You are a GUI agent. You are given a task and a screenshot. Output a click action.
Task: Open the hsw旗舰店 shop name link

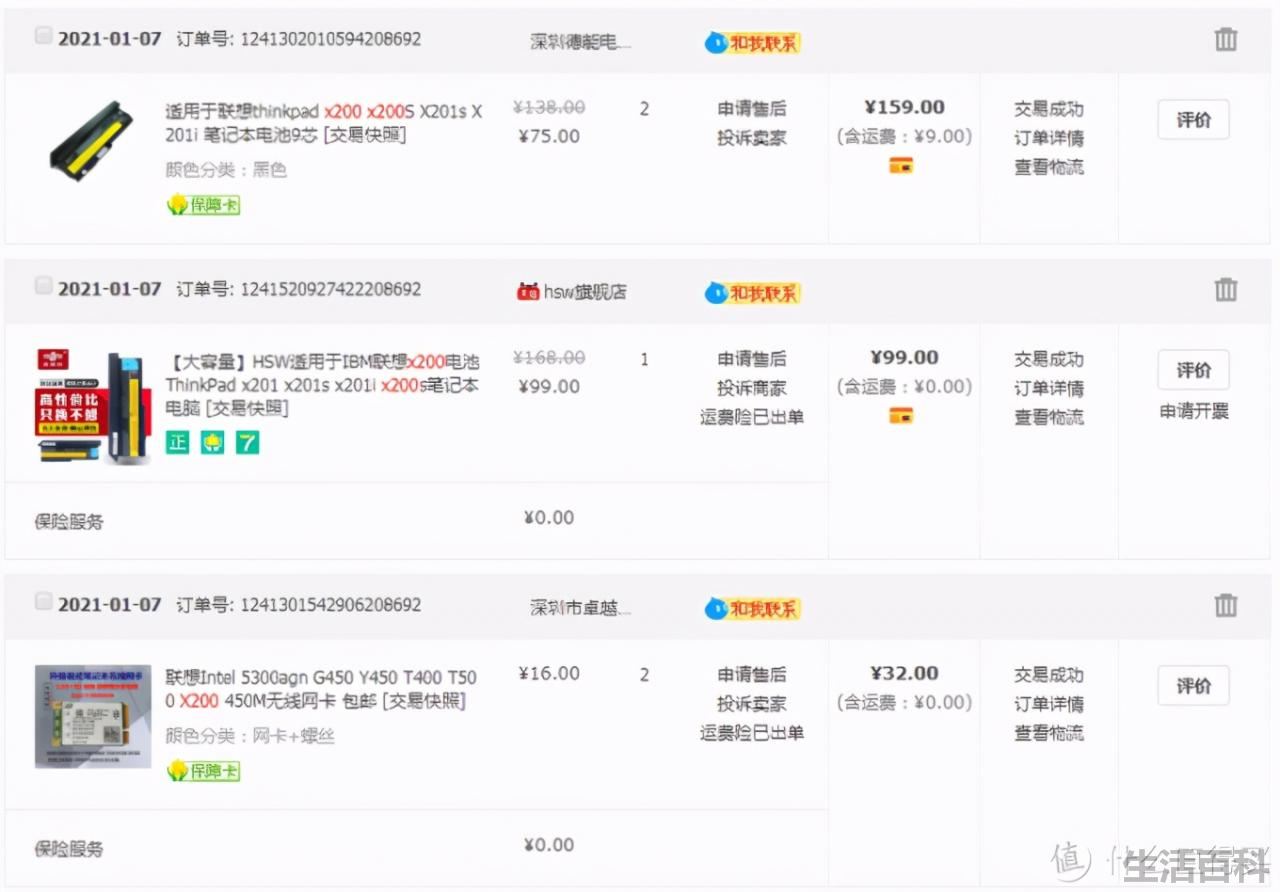585,292
